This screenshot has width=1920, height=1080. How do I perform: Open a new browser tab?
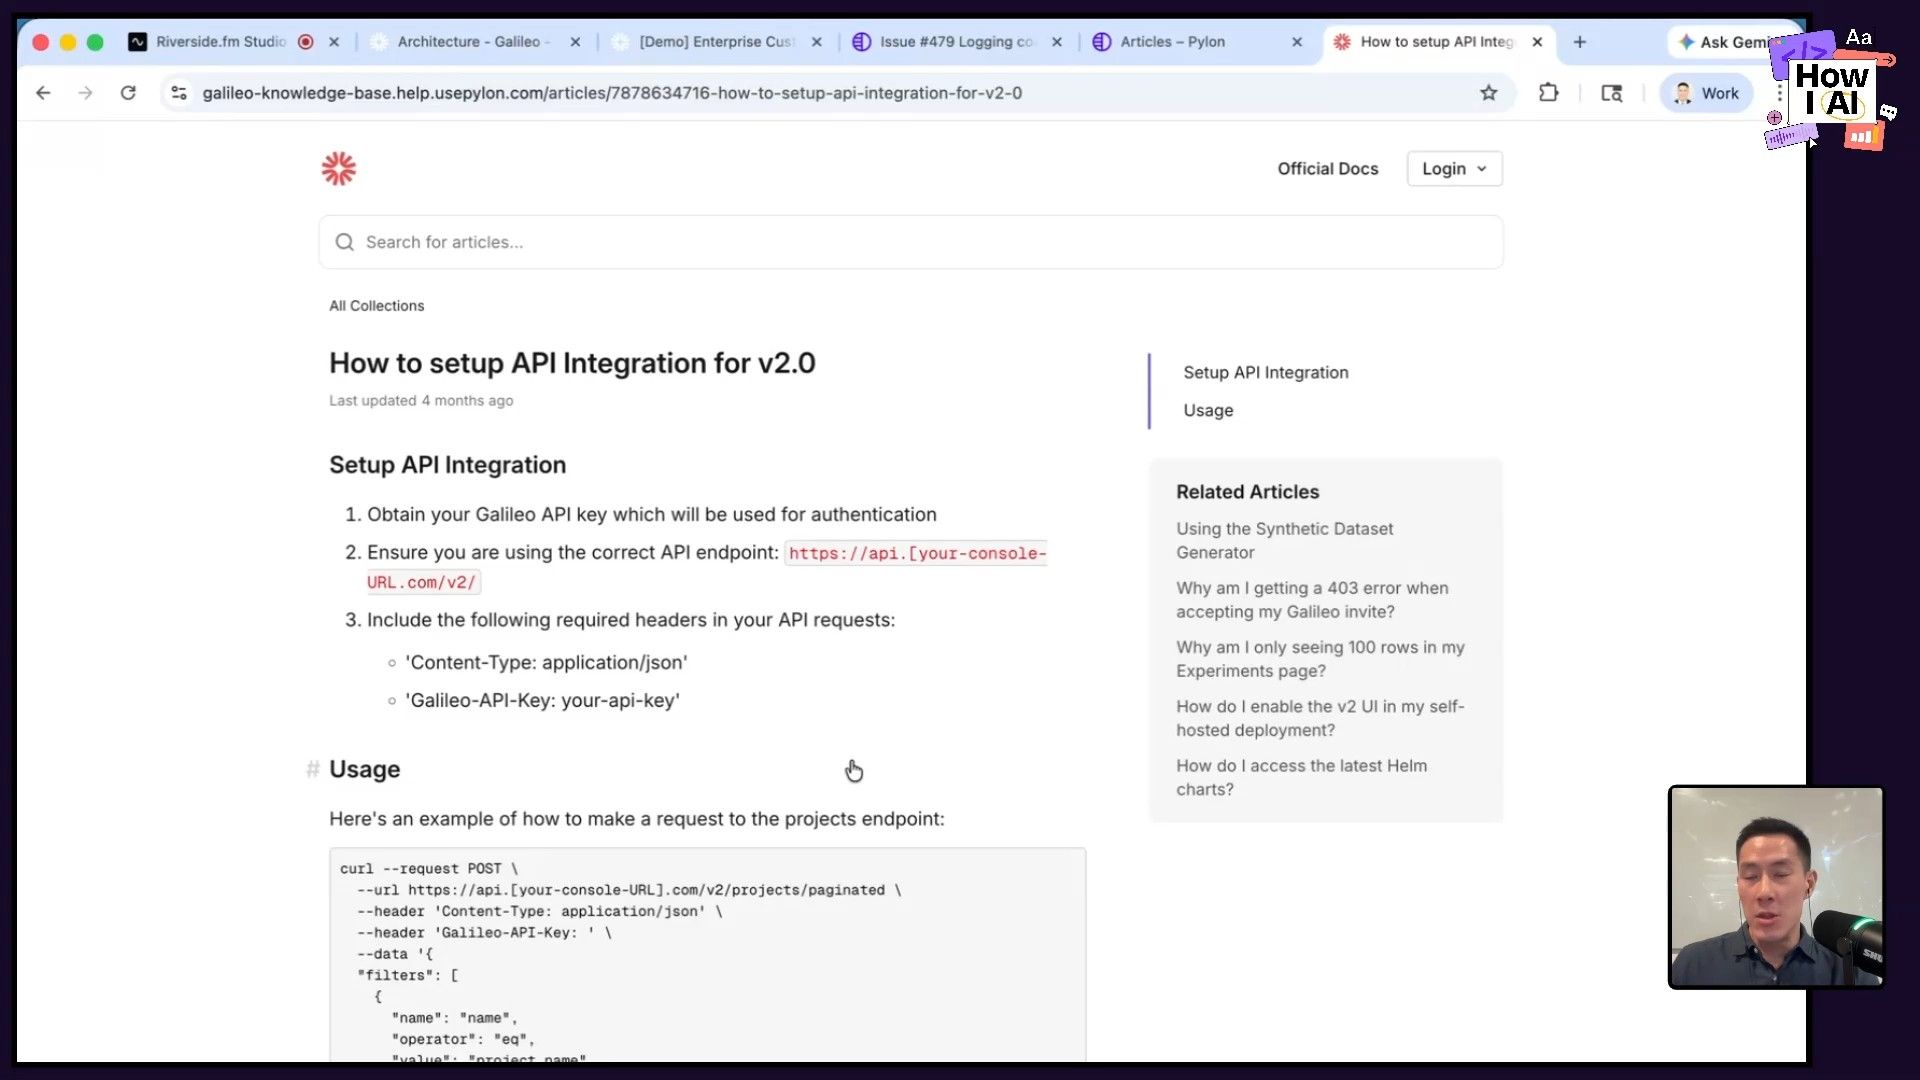[1580, 42]
